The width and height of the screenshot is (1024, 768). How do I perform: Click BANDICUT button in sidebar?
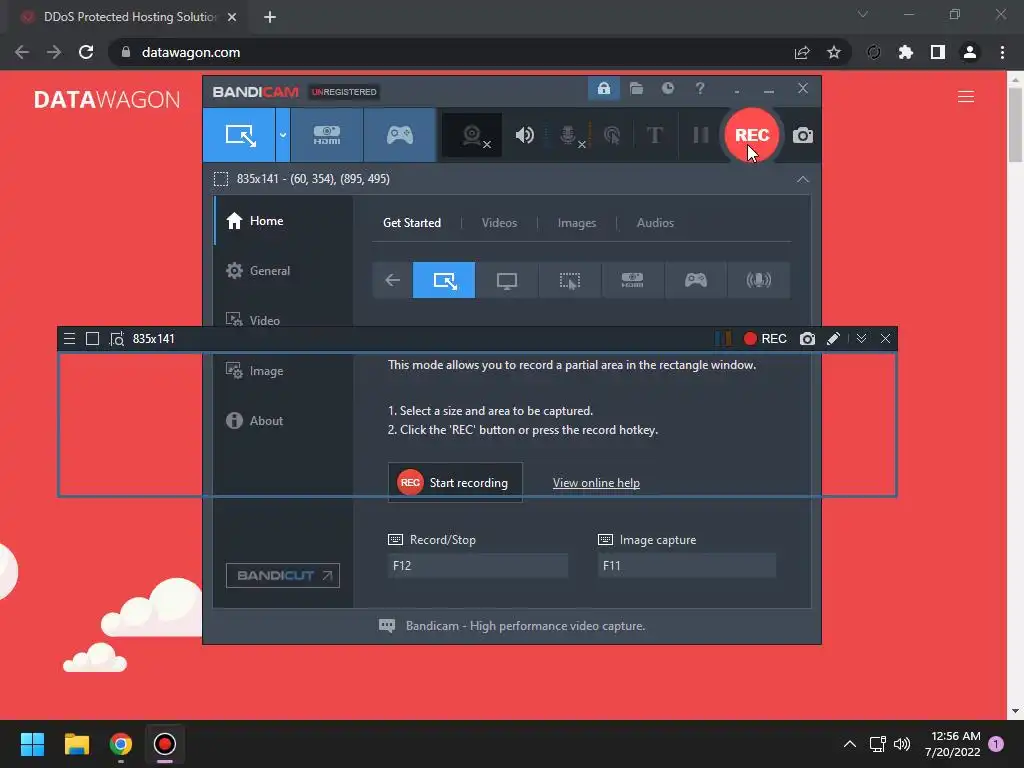pos(282,575)
